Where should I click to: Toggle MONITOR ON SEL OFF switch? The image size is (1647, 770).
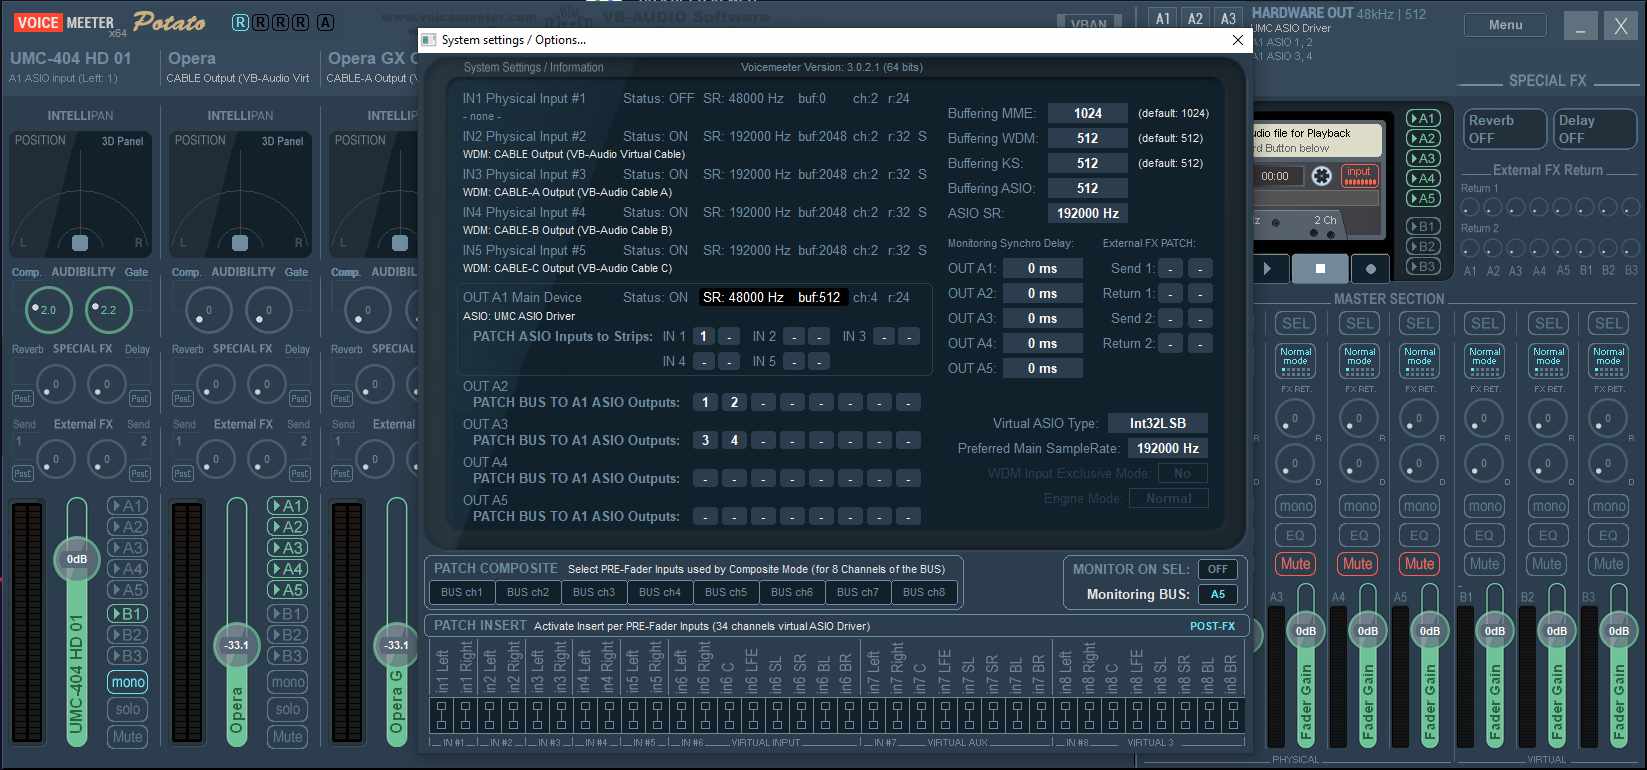pos(1217,569)
